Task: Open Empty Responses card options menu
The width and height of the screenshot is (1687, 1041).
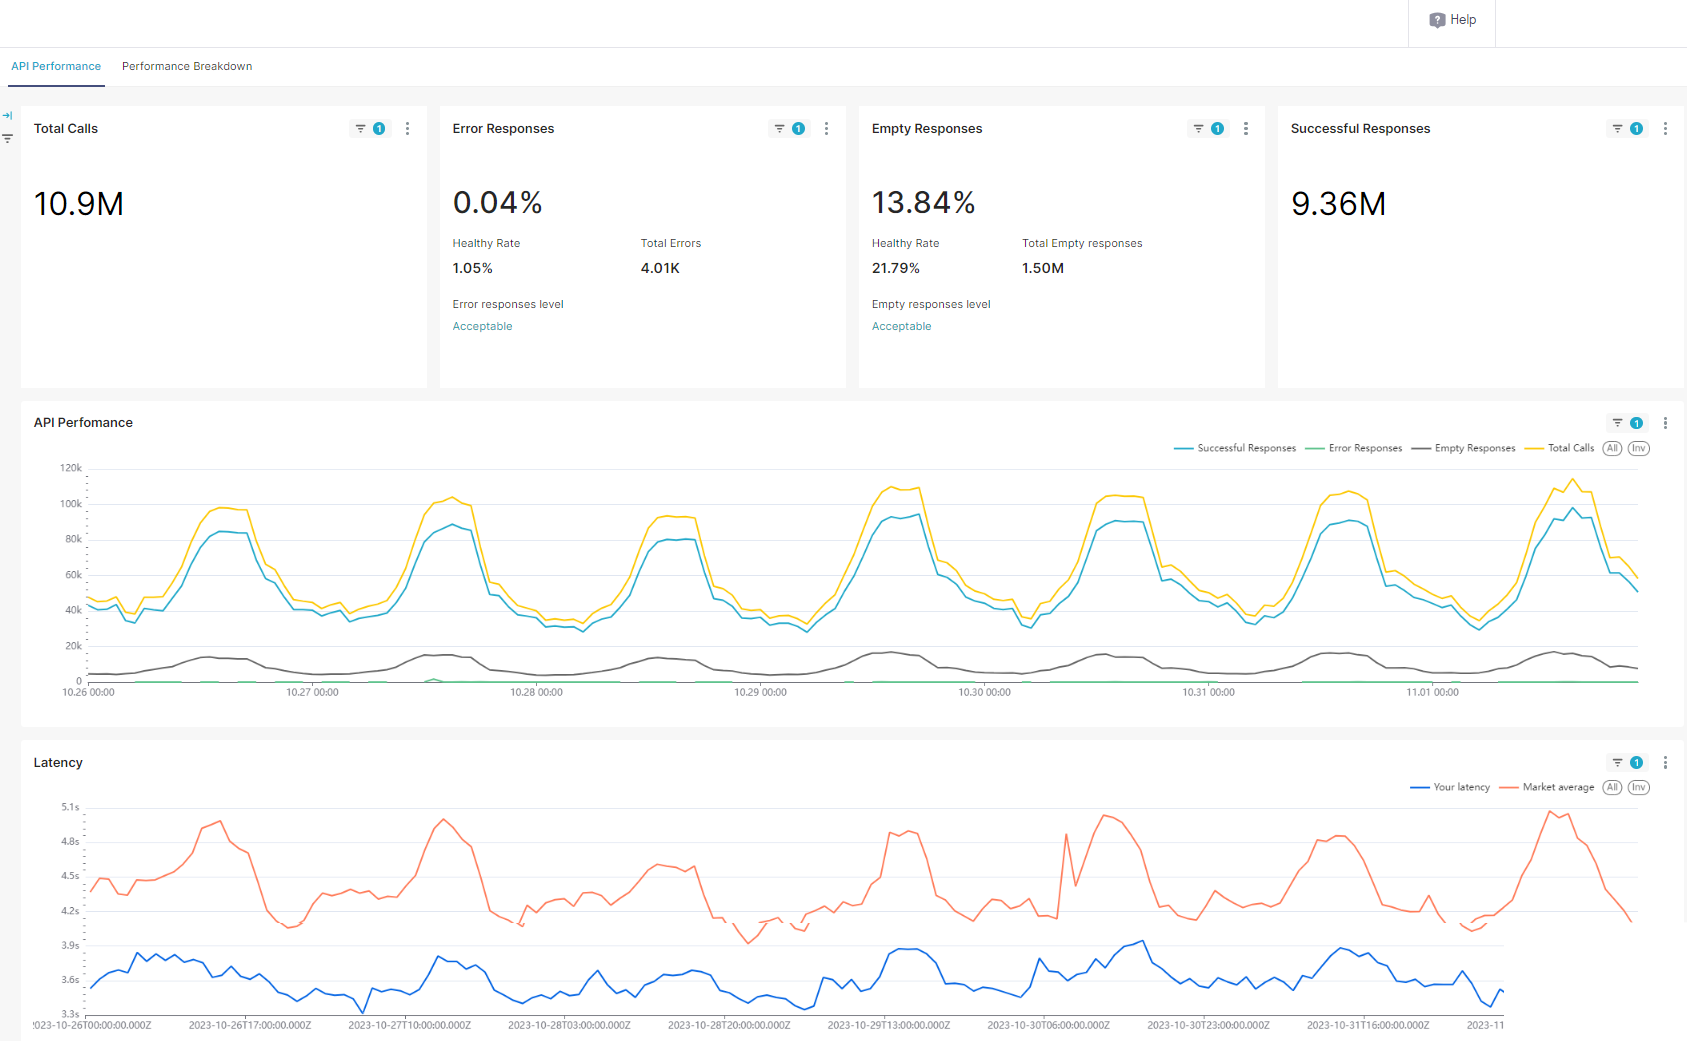Action: (1245, 129)
